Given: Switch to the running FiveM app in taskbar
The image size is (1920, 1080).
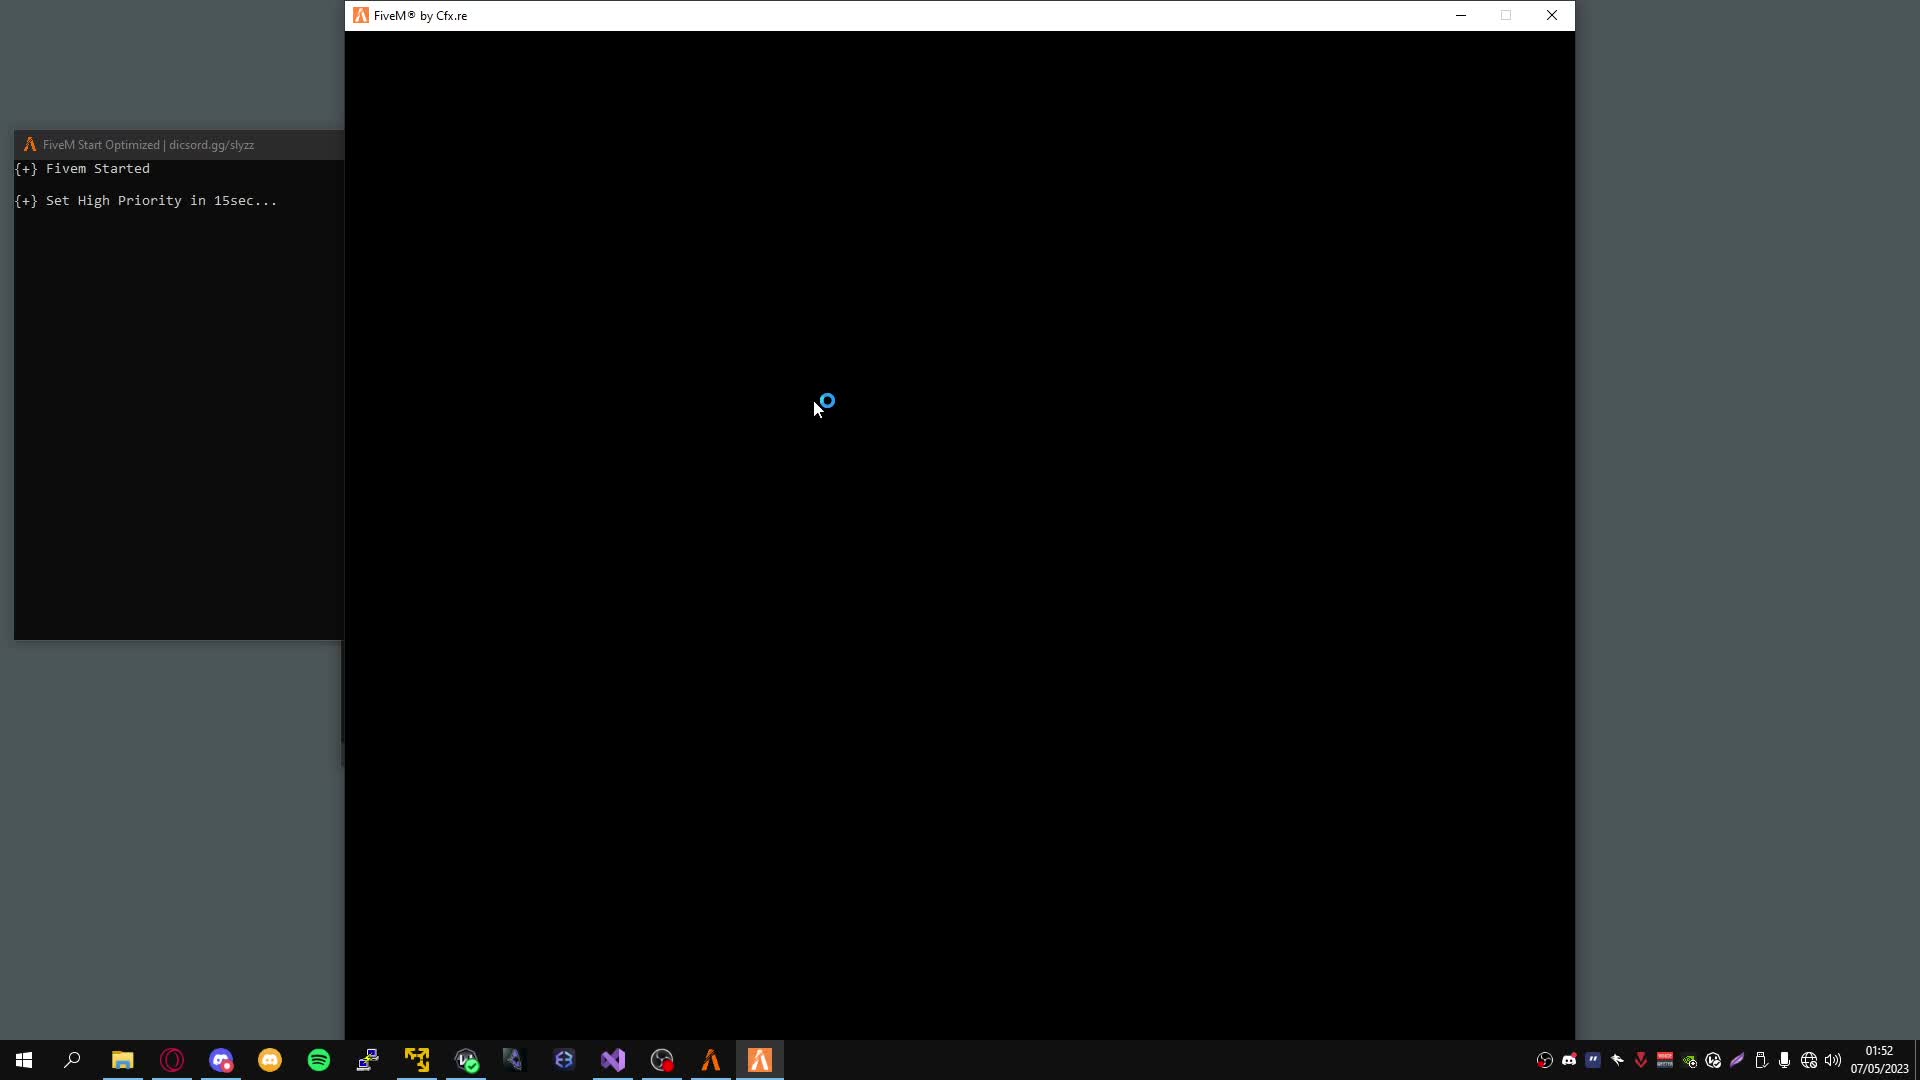Looking at the screenshot, I should pyautogui.click(x=760, y=1060).
